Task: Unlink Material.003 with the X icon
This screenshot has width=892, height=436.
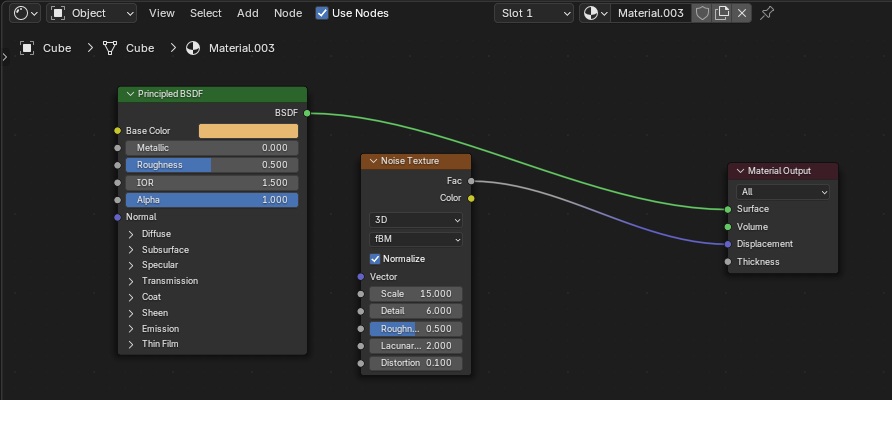Action: pos(741,13)
